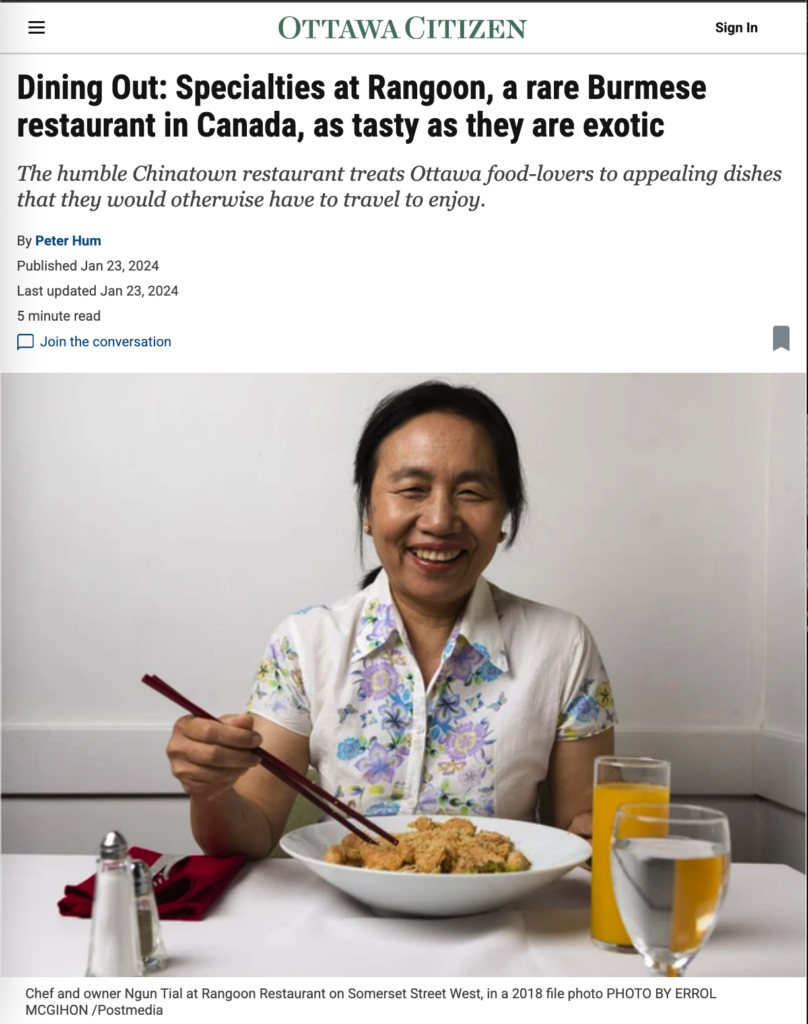The height and width of the screenshot is (1024, 808).
Task: Click the 5 minute read label
Action: 59,316
